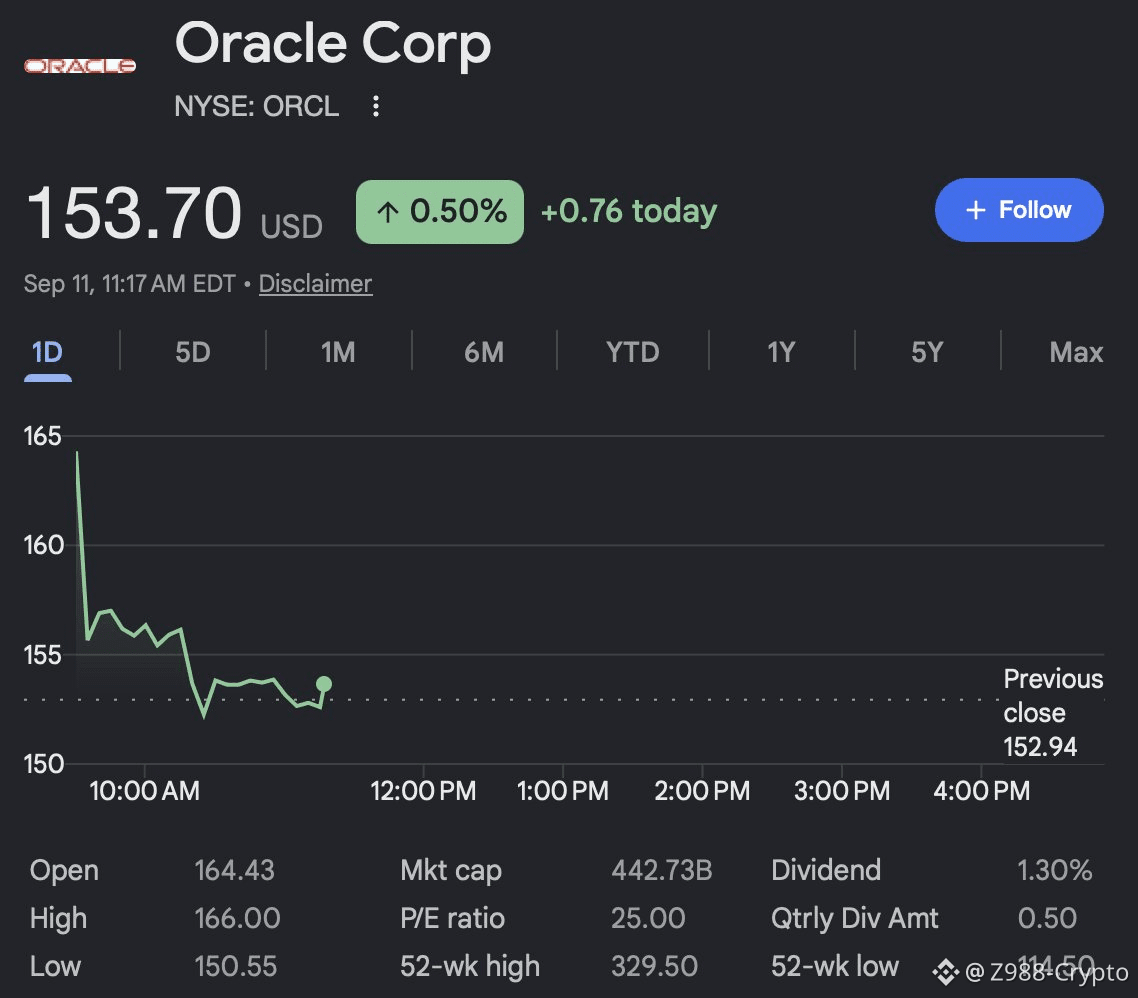Click the Mkt cap value 442.73B
The width and height of the screenshot is (1138, 998).
point(662,870)
